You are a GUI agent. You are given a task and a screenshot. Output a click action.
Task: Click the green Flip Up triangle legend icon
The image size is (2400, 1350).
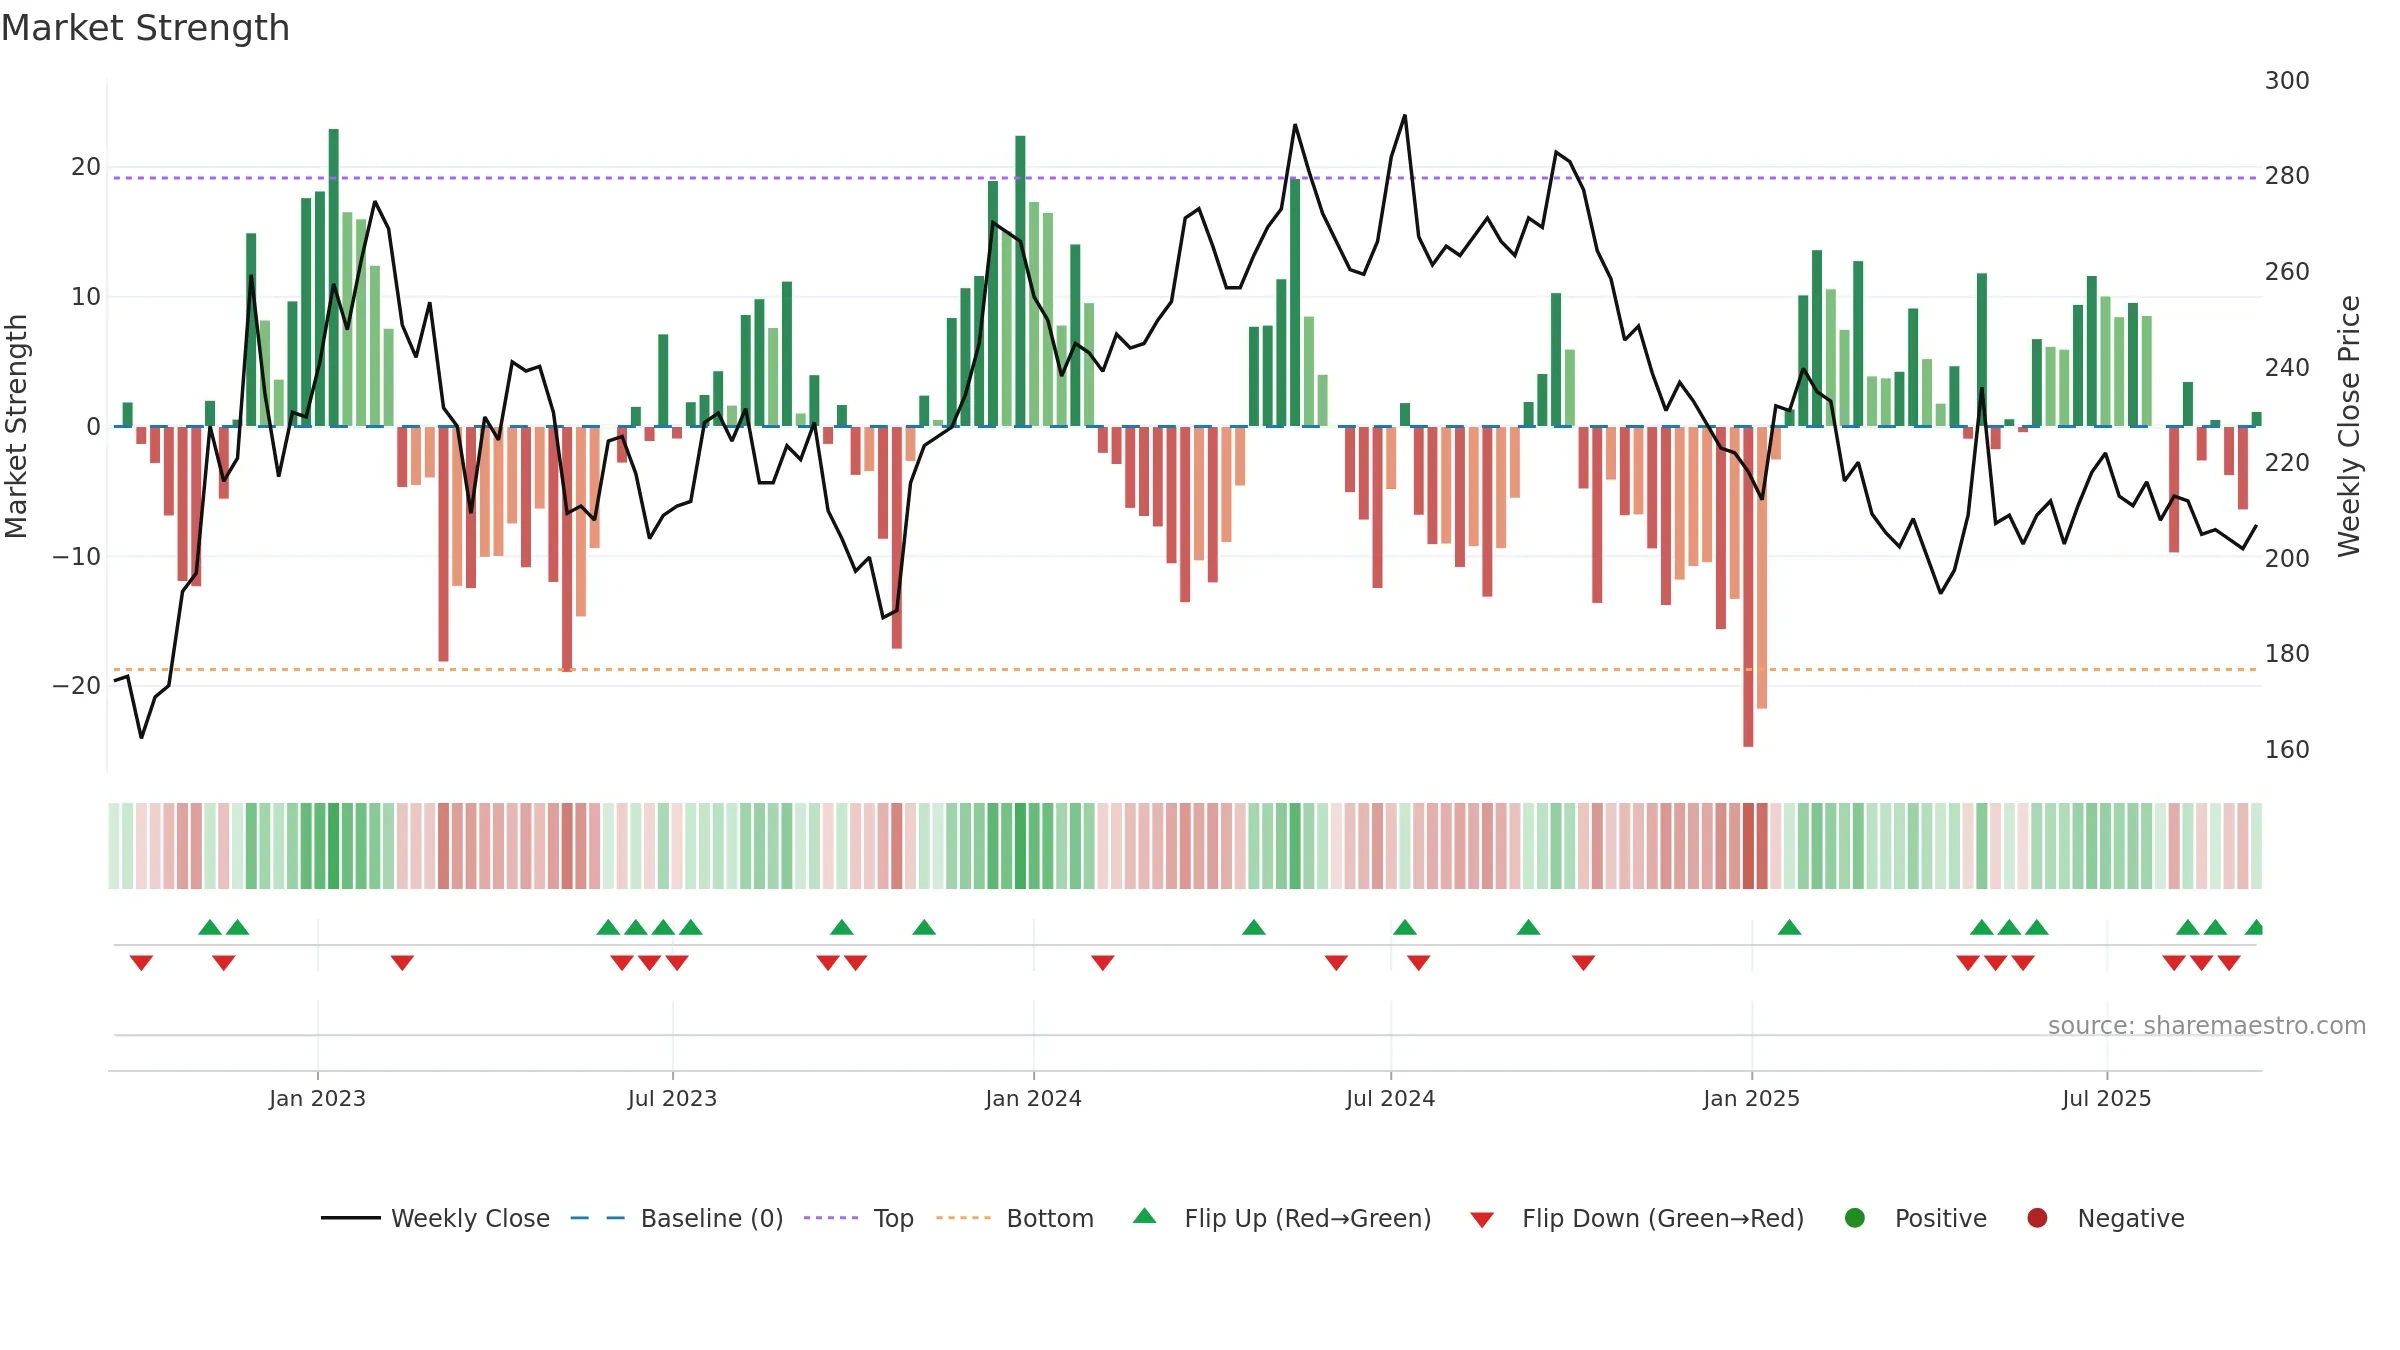click(x=1145, y=1216)
